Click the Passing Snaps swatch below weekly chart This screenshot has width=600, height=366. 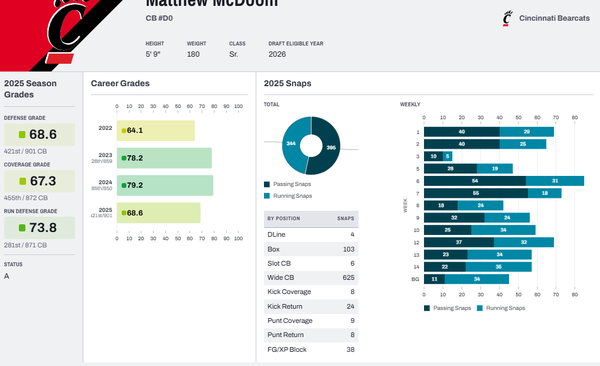[x=427, y=308]
